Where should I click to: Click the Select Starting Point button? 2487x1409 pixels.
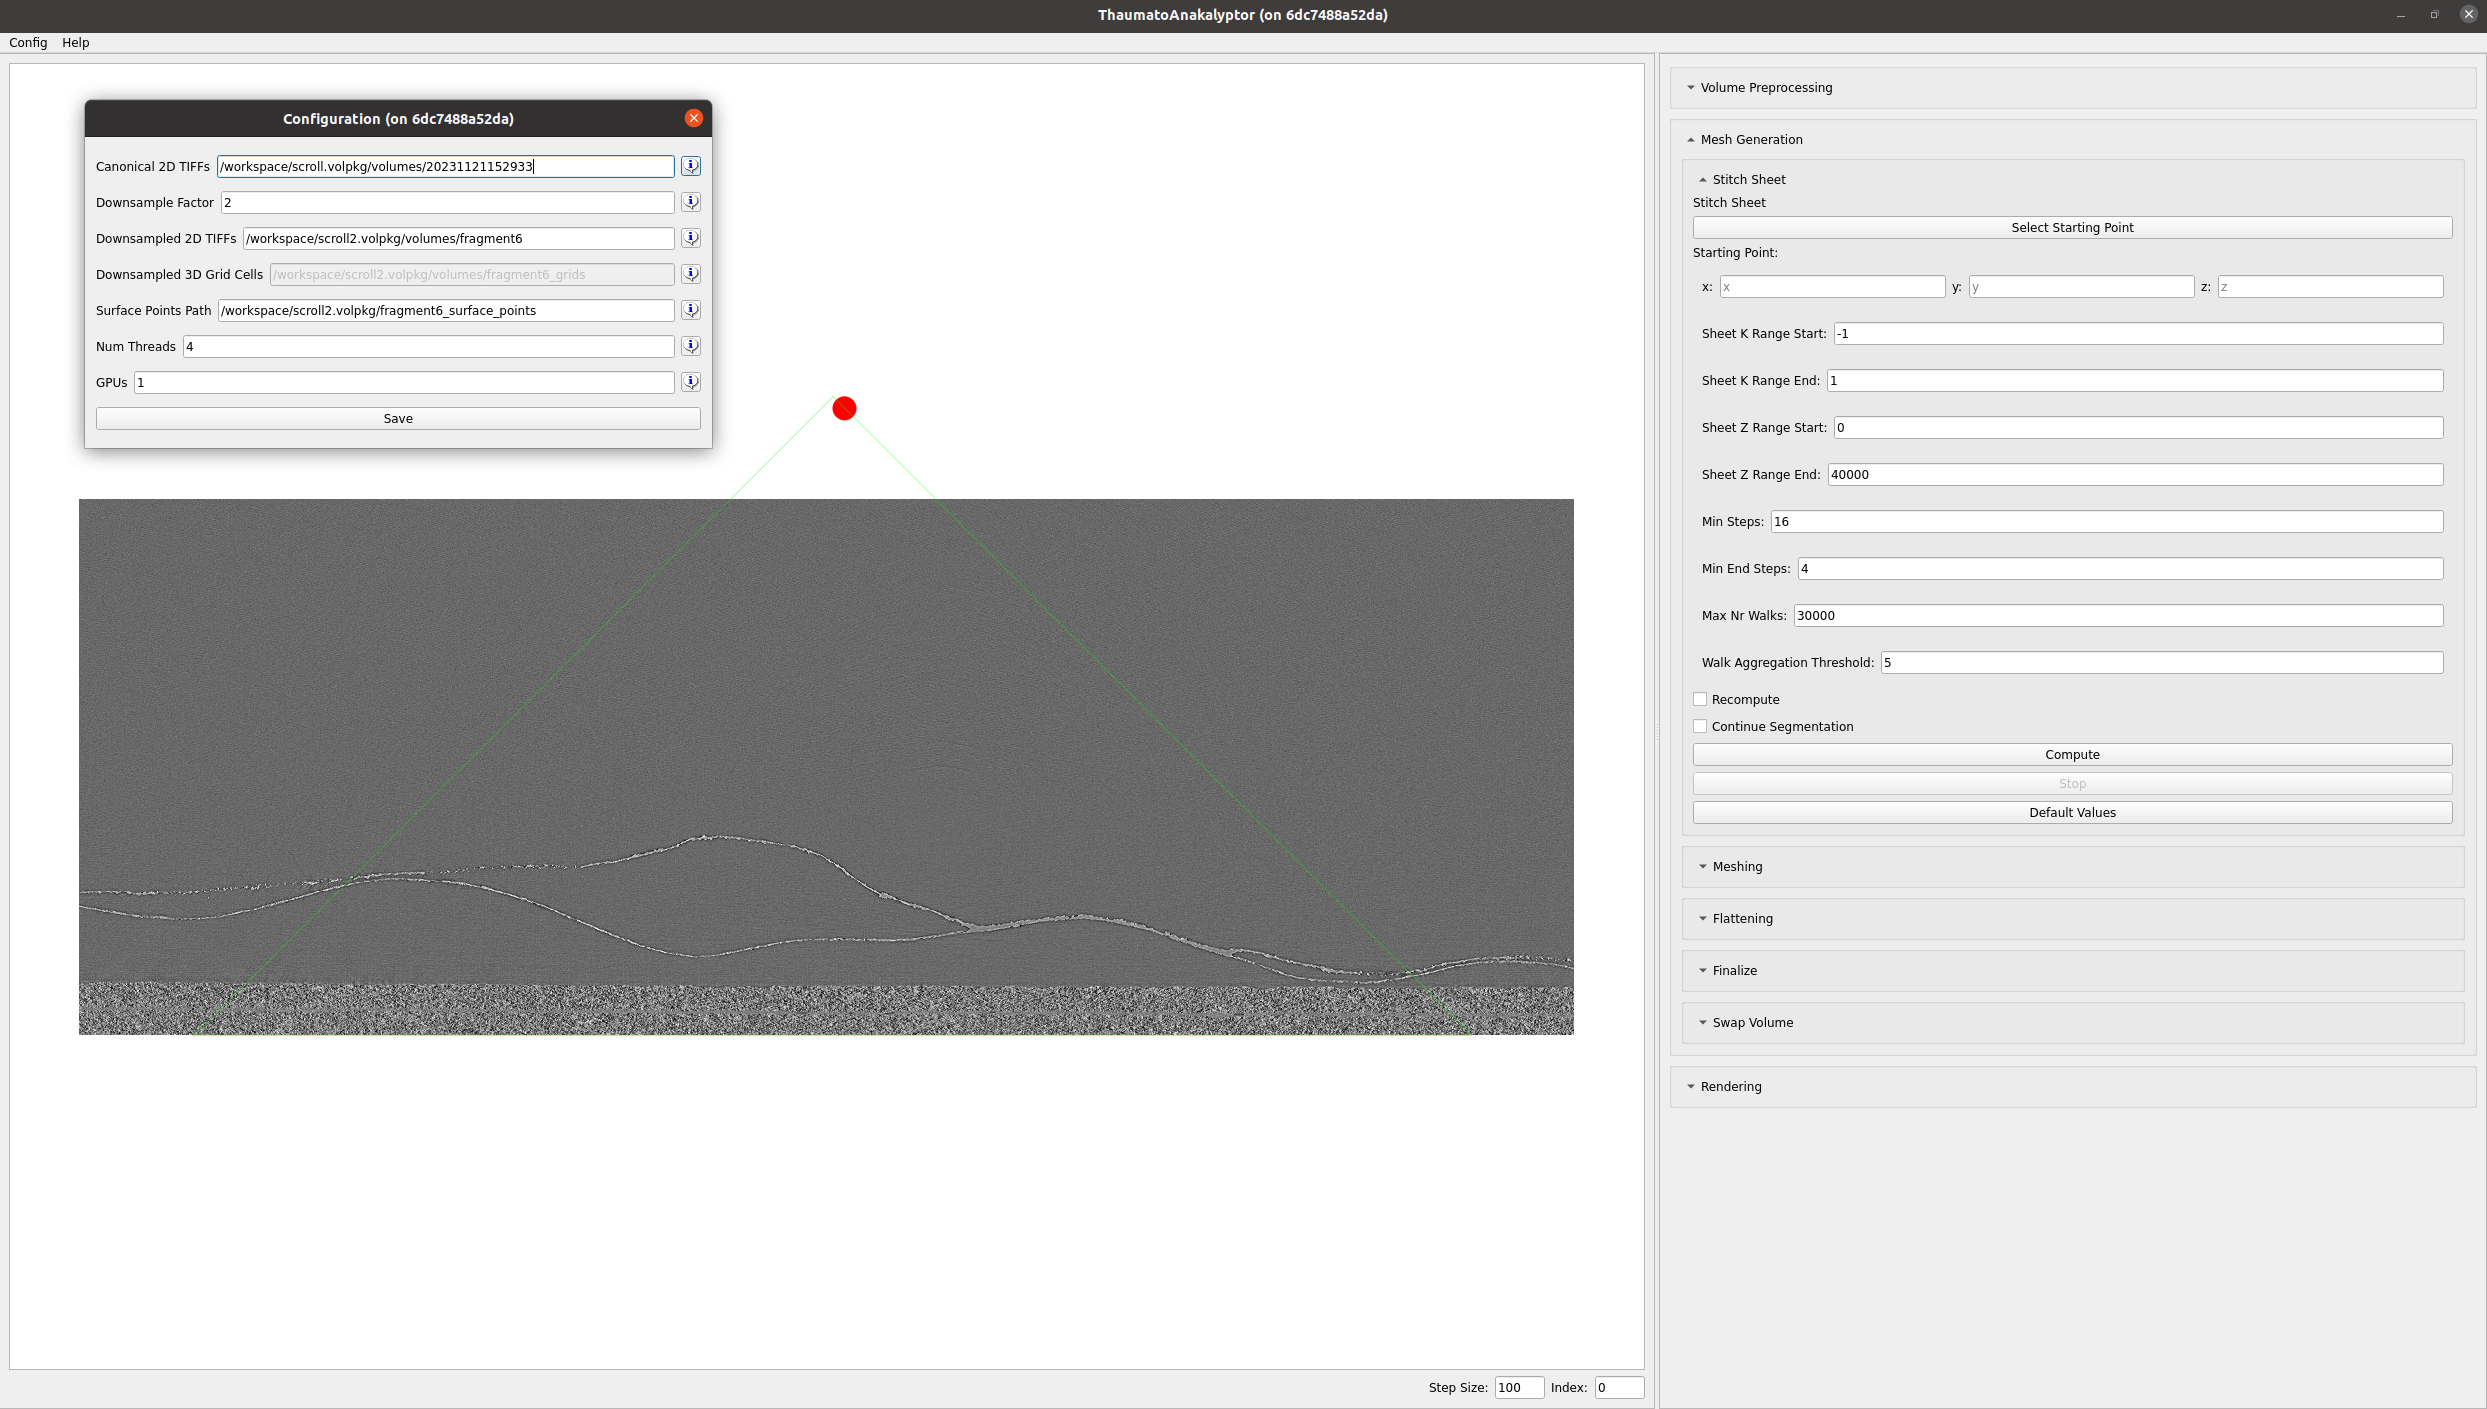coord(2072,228)
